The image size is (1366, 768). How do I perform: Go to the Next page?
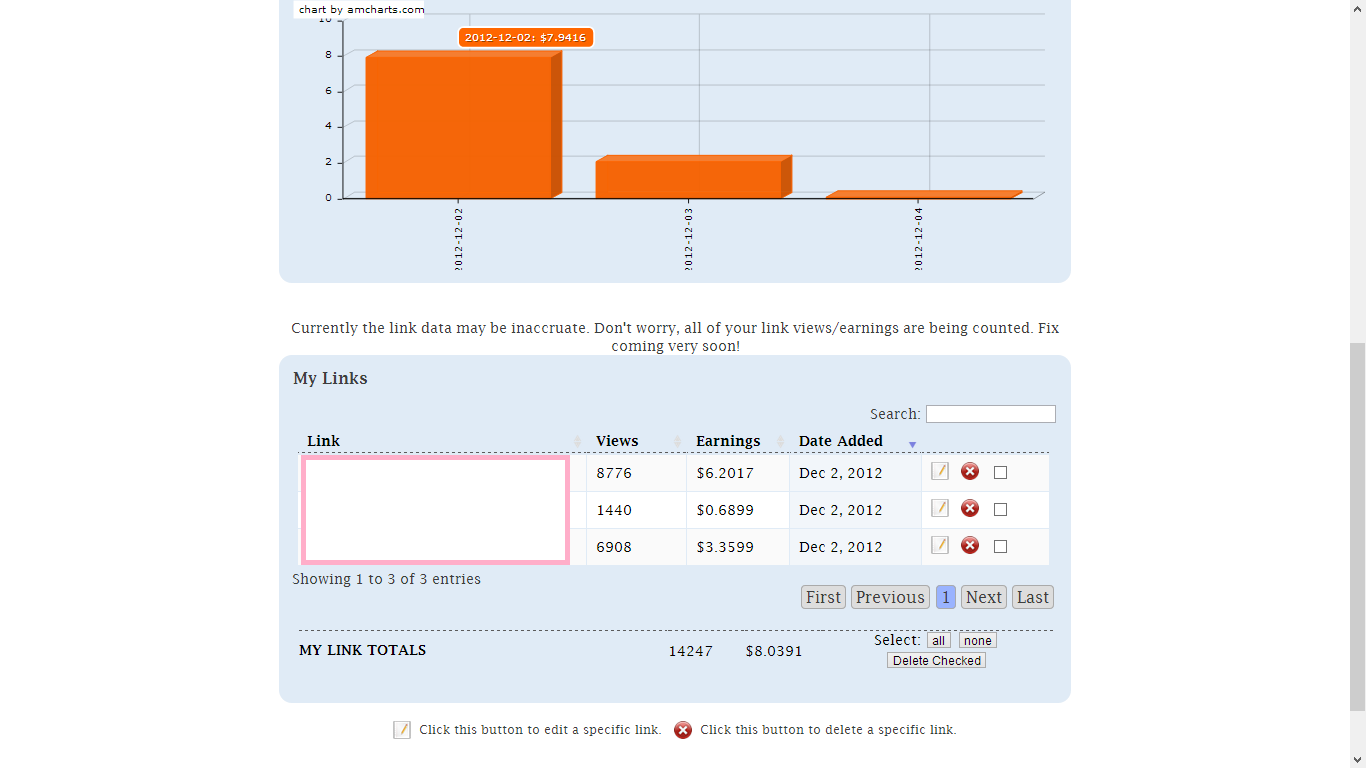pos(984,597)
